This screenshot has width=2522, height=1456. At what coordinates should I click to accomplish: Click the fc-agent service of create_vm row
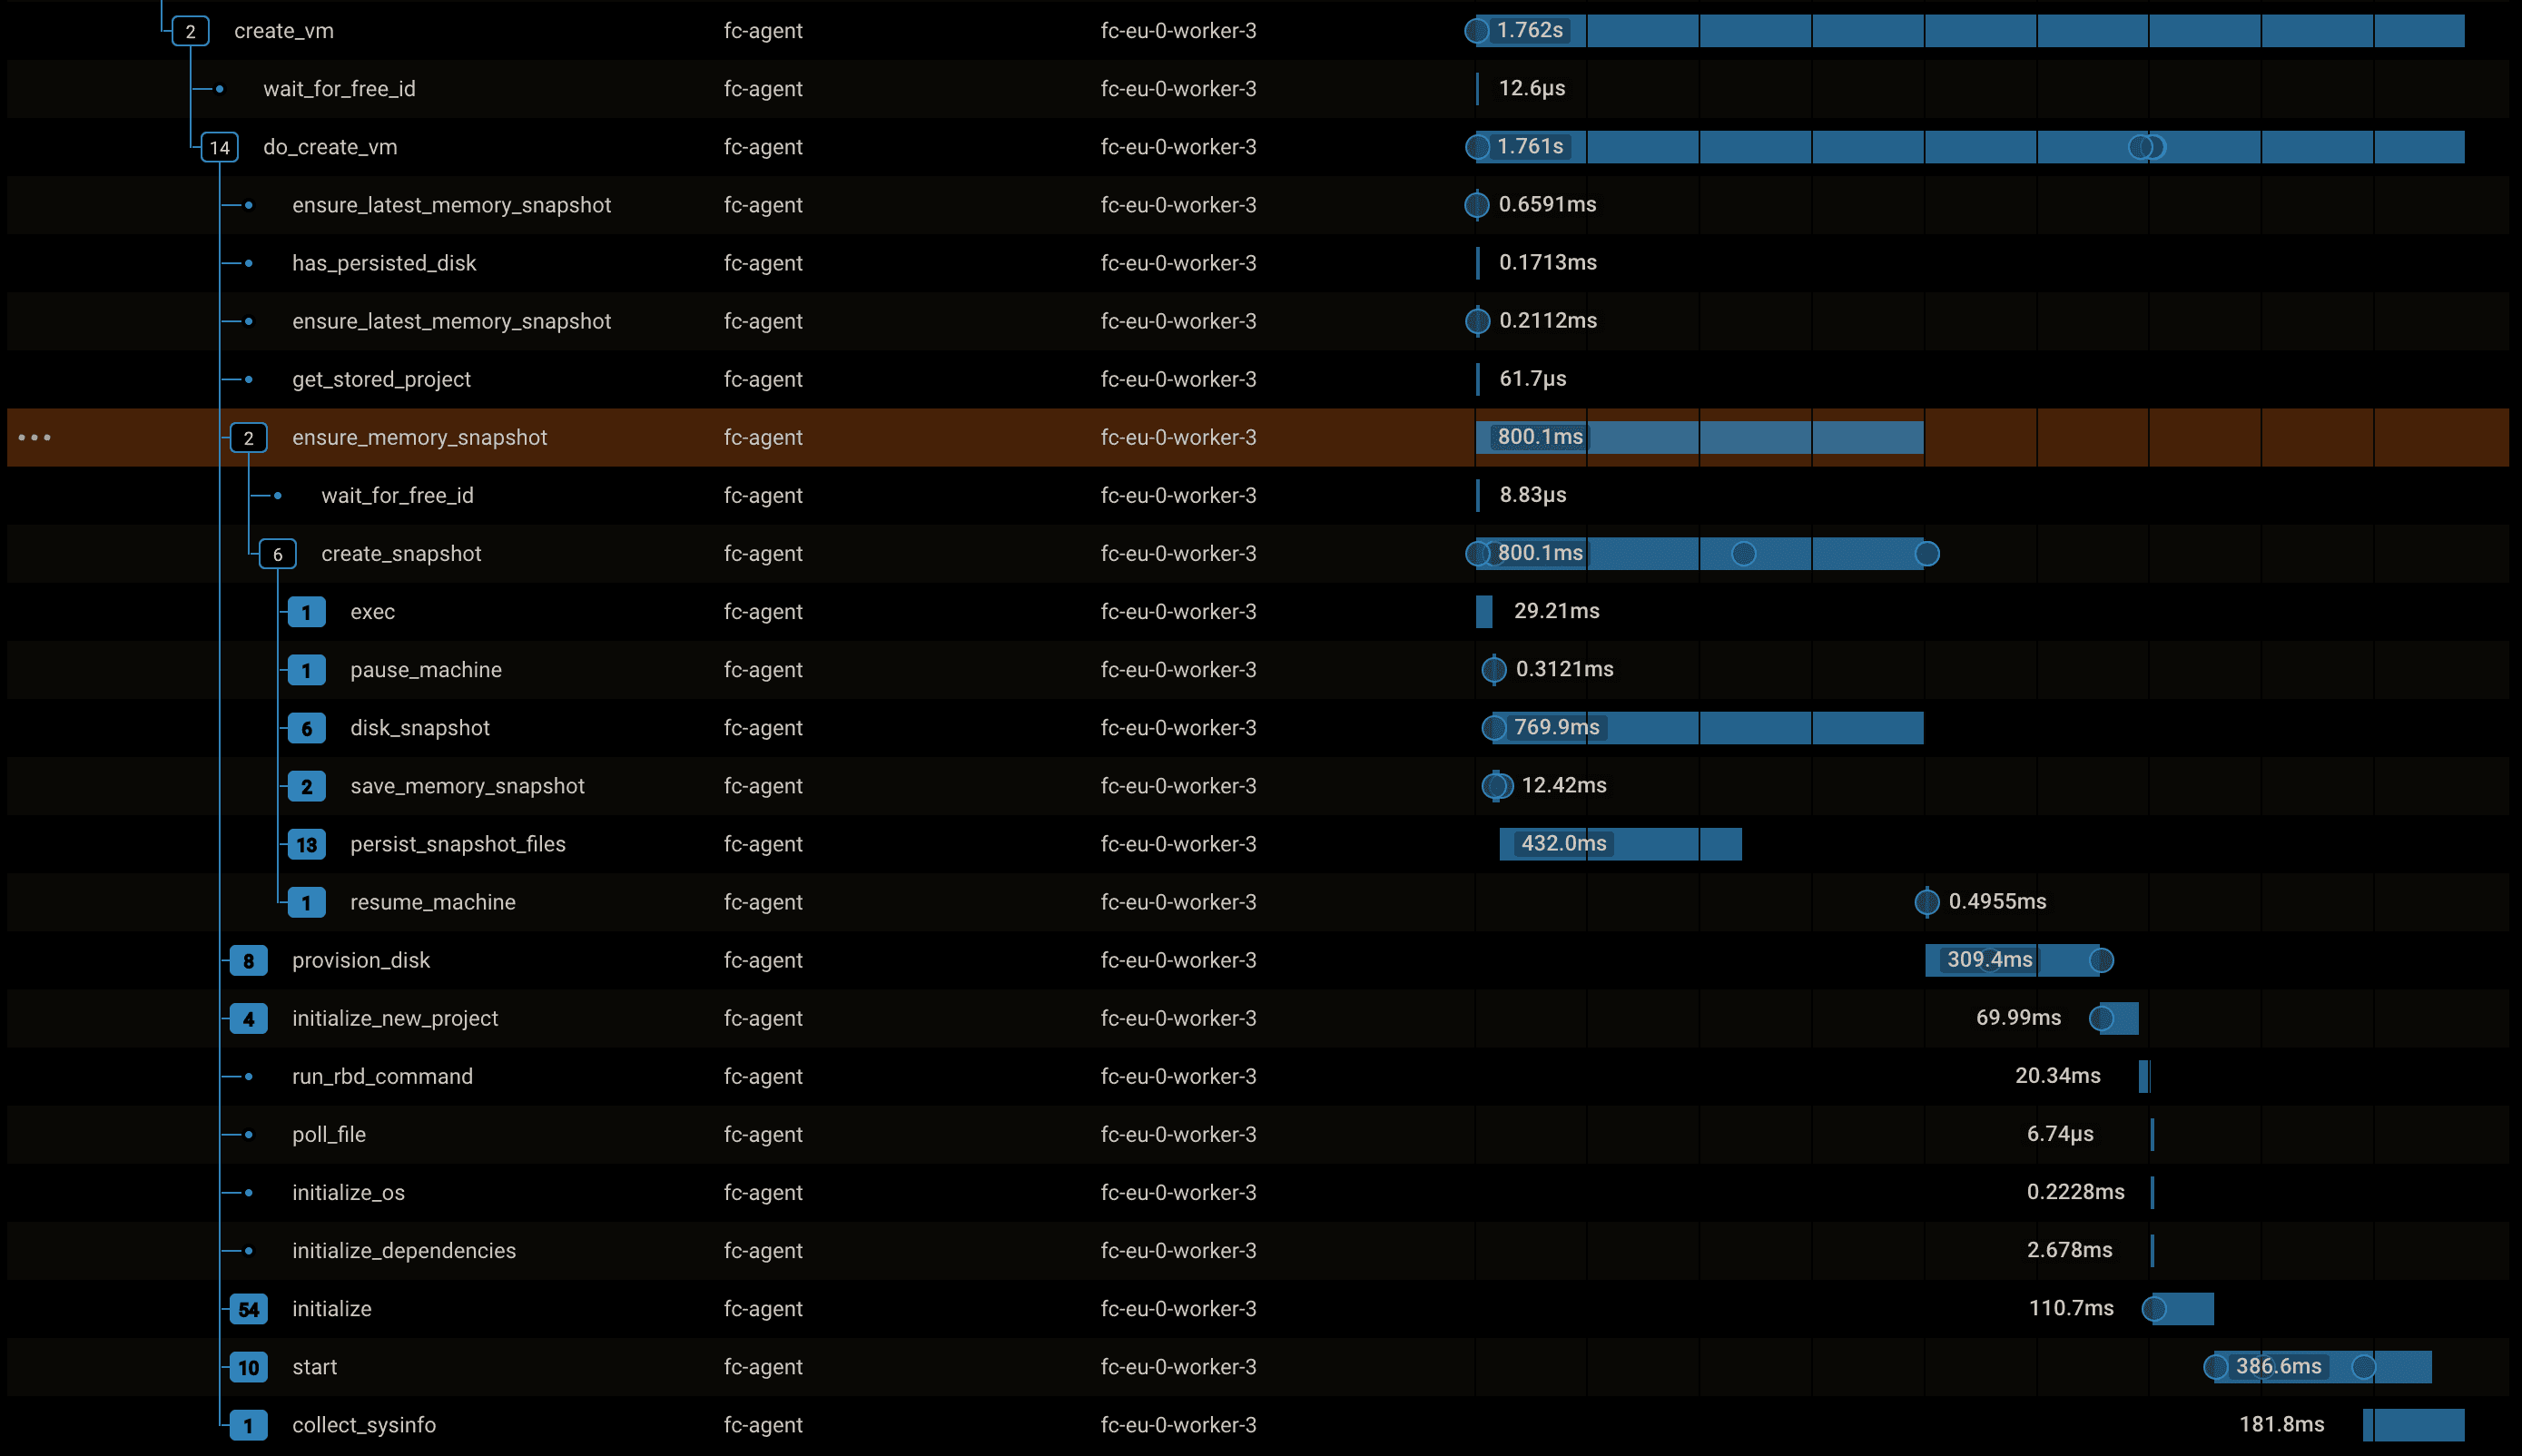click(763, 31)
